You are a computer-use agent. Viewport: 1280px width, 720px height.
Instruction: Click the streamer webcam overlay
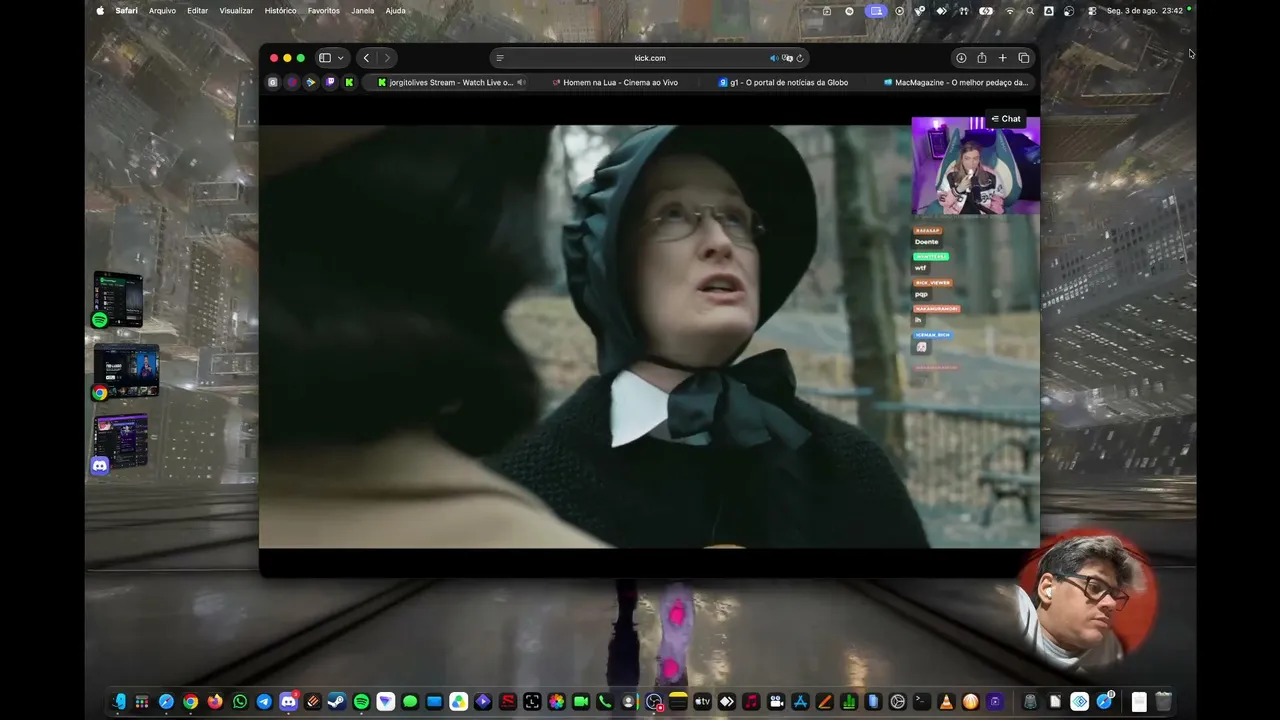(975, 165)
